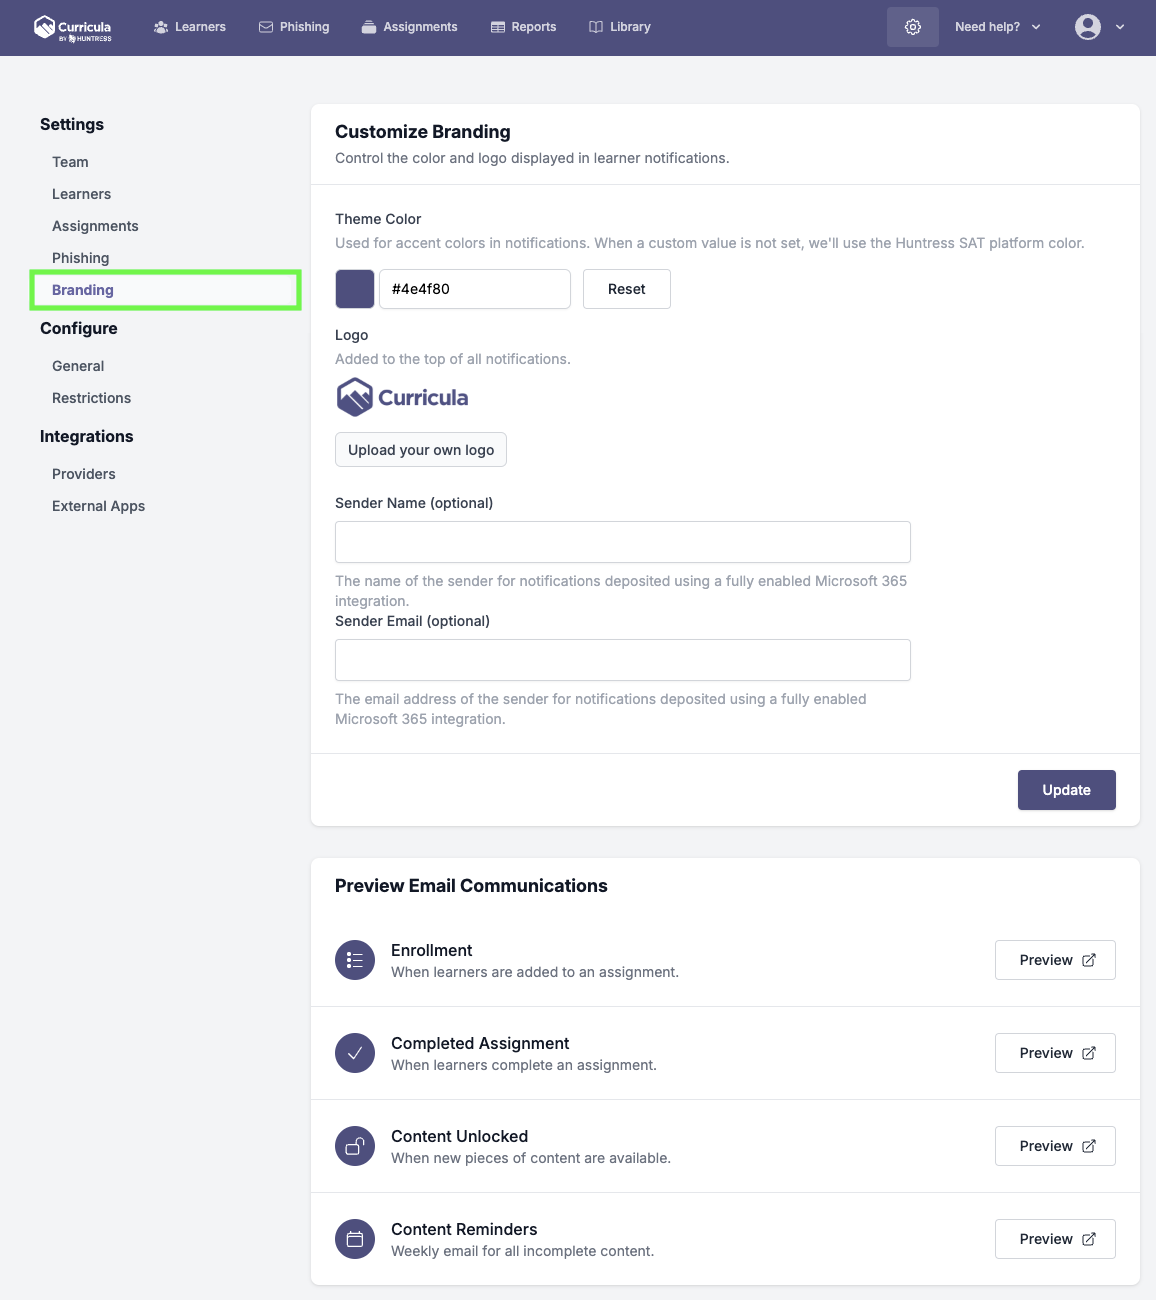Reset the theme color
This screenshot has height=1300, width=1156.
click(x=627, y=289)
